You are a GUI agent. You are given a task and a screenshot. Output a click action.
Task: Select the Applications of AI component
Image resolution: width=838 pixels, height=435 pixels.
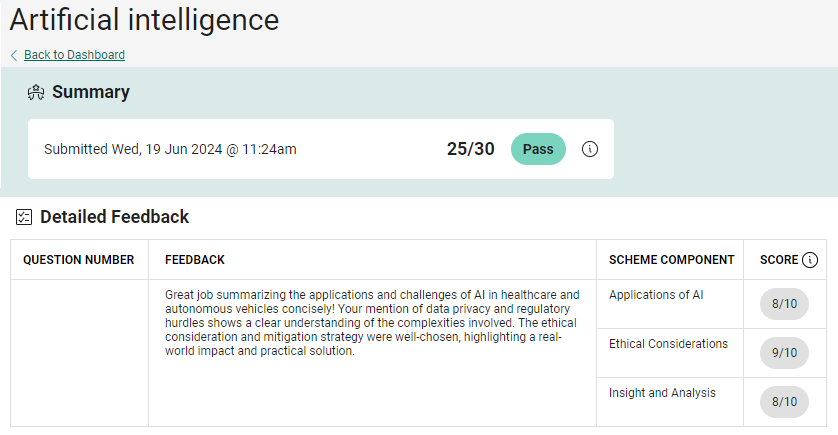(656, 295)
